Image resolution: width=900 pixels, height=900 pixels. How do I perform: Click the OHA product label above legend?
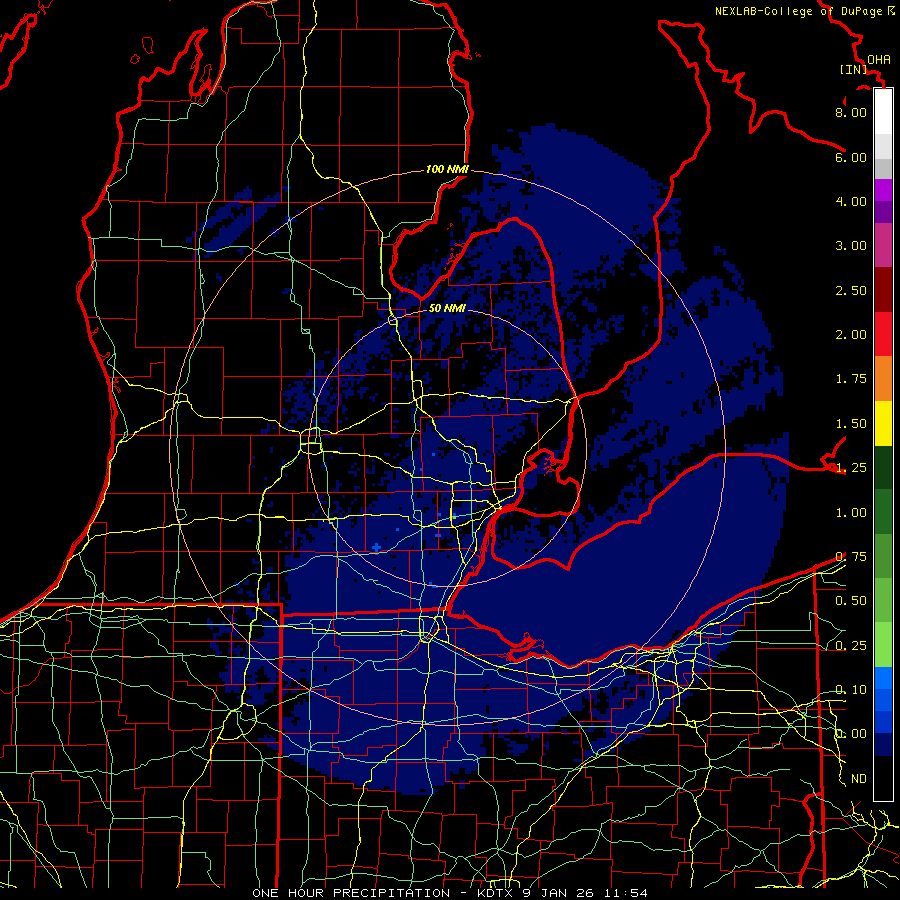click(879, 60)
